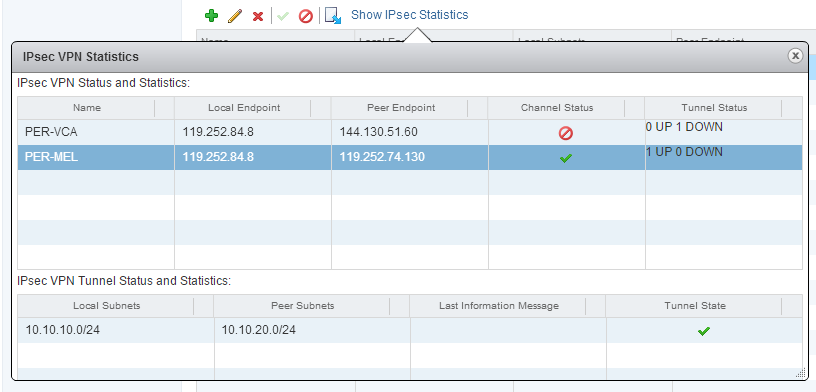Sort by the Name column header
The image size is (816, 392).
point(87,108)
